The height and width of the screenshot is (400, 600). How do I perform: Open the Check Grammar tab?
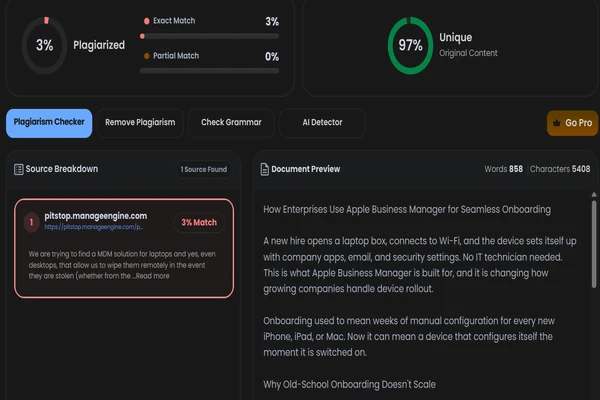pos(231,123)
